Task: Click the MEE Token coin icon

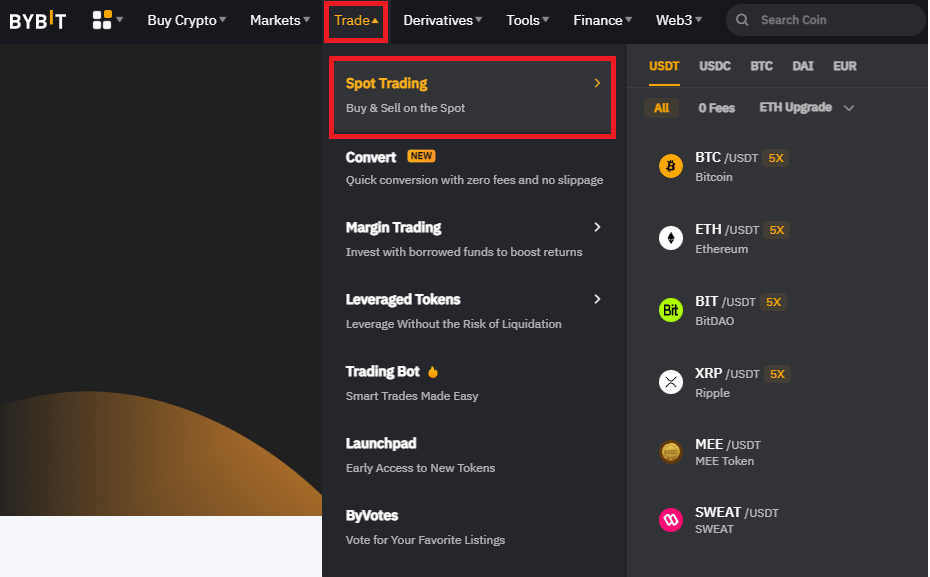Action: pyautogui.click(x=671, y=453)
